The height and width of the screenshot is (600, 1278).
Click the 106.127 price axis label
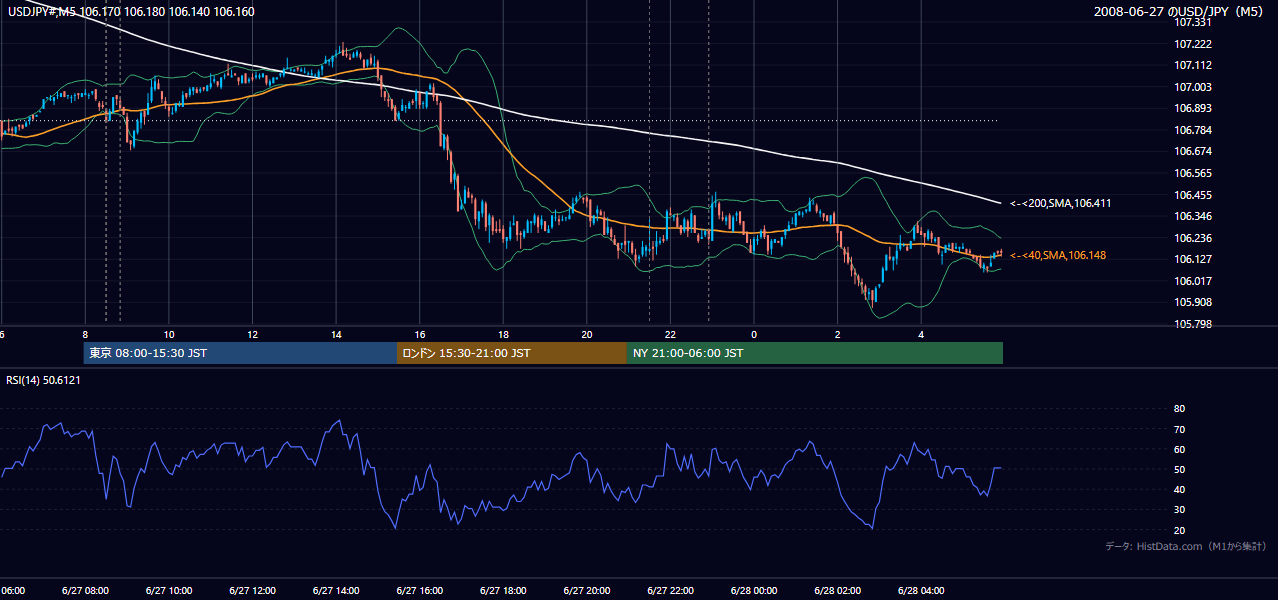pyautogui.click(x=1194, y=259)
